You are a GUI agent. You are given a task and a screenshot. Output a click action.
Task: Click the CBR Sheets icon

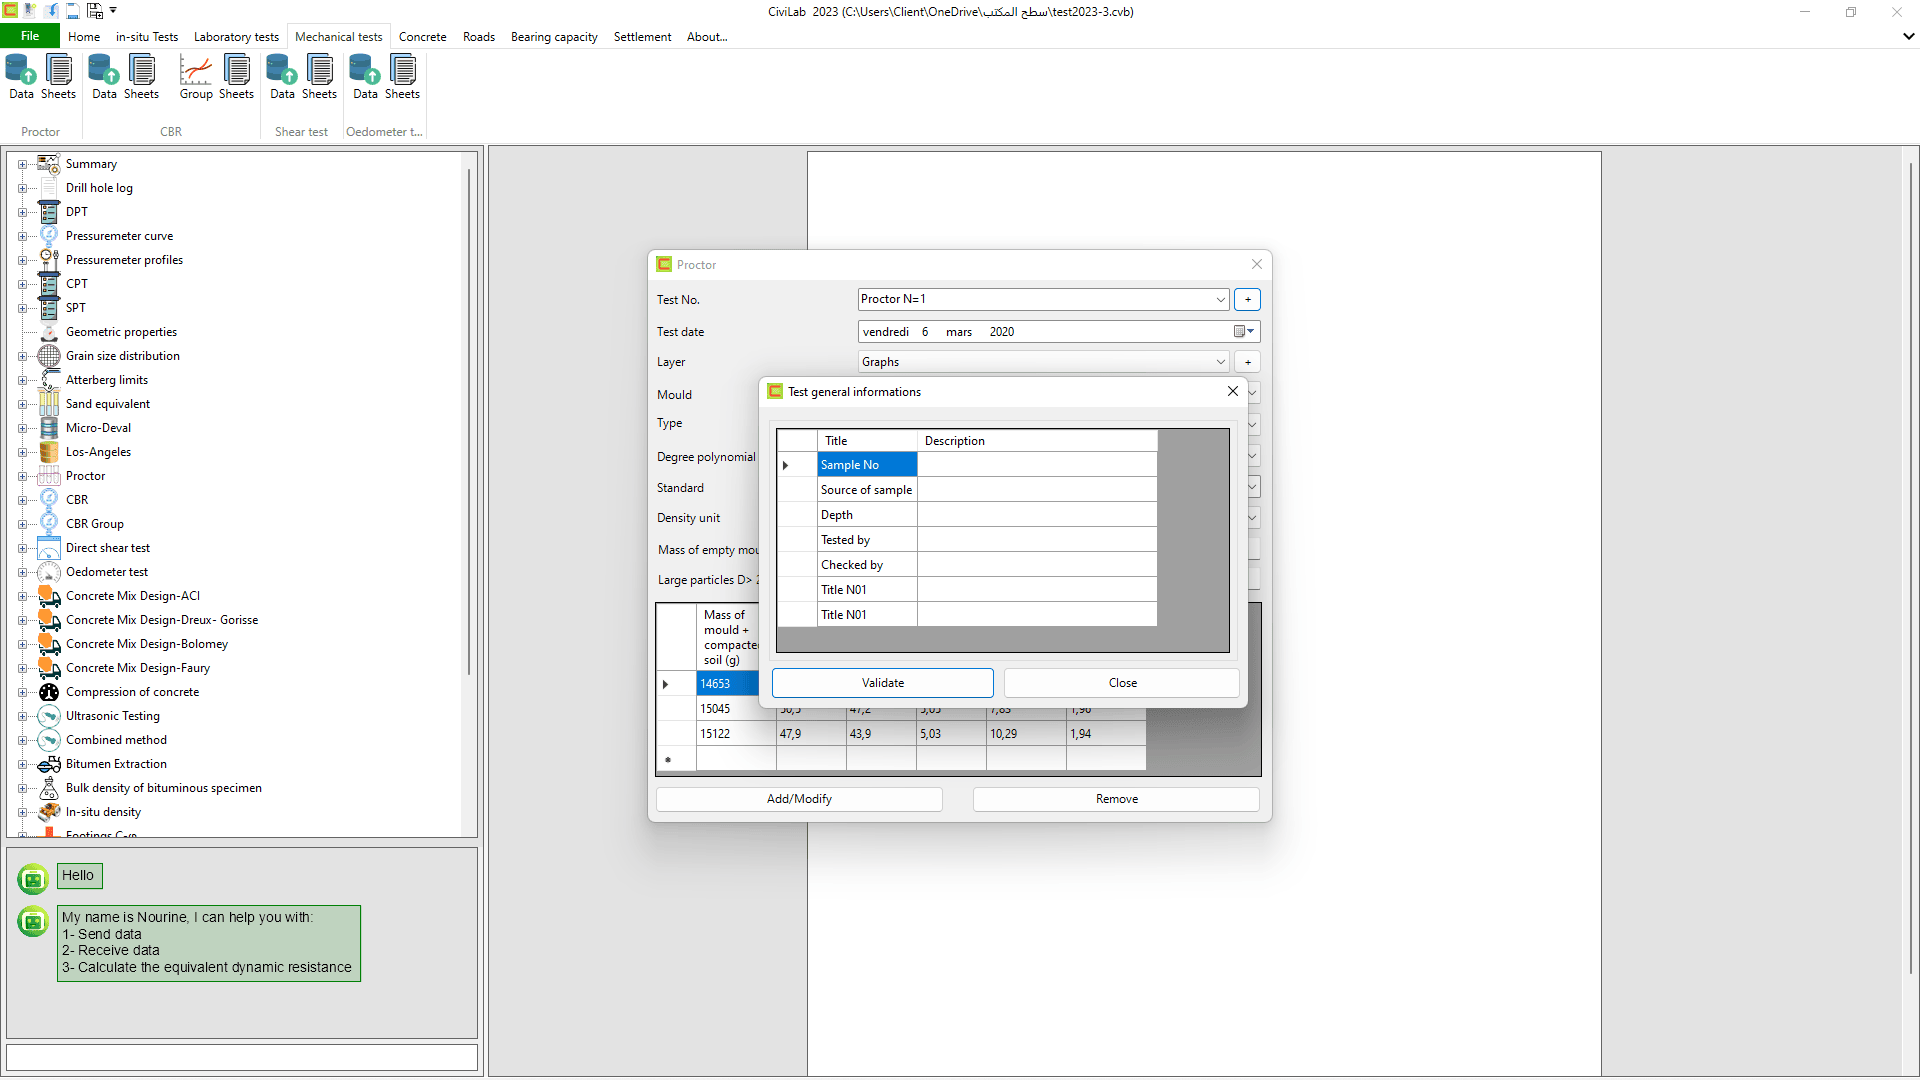tap(141, 75)
